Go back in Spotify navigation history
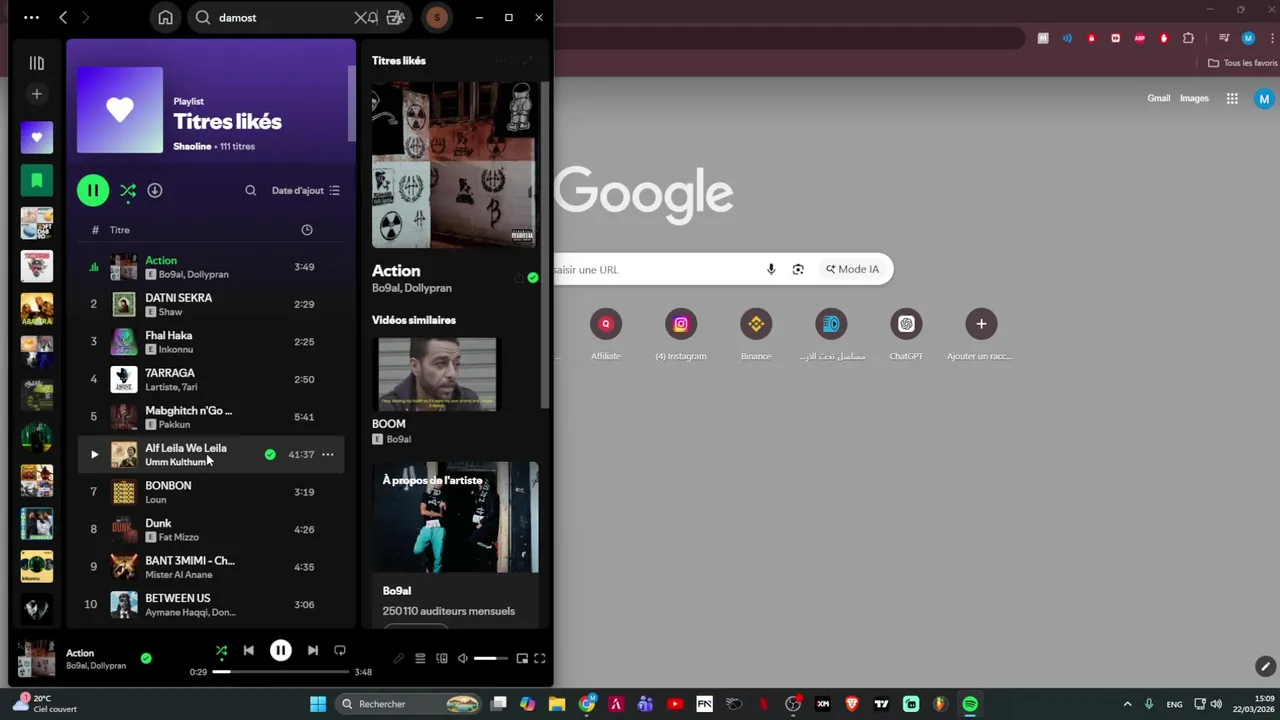The width and height of the screenshot is (1280, 720). pos(63,18)
